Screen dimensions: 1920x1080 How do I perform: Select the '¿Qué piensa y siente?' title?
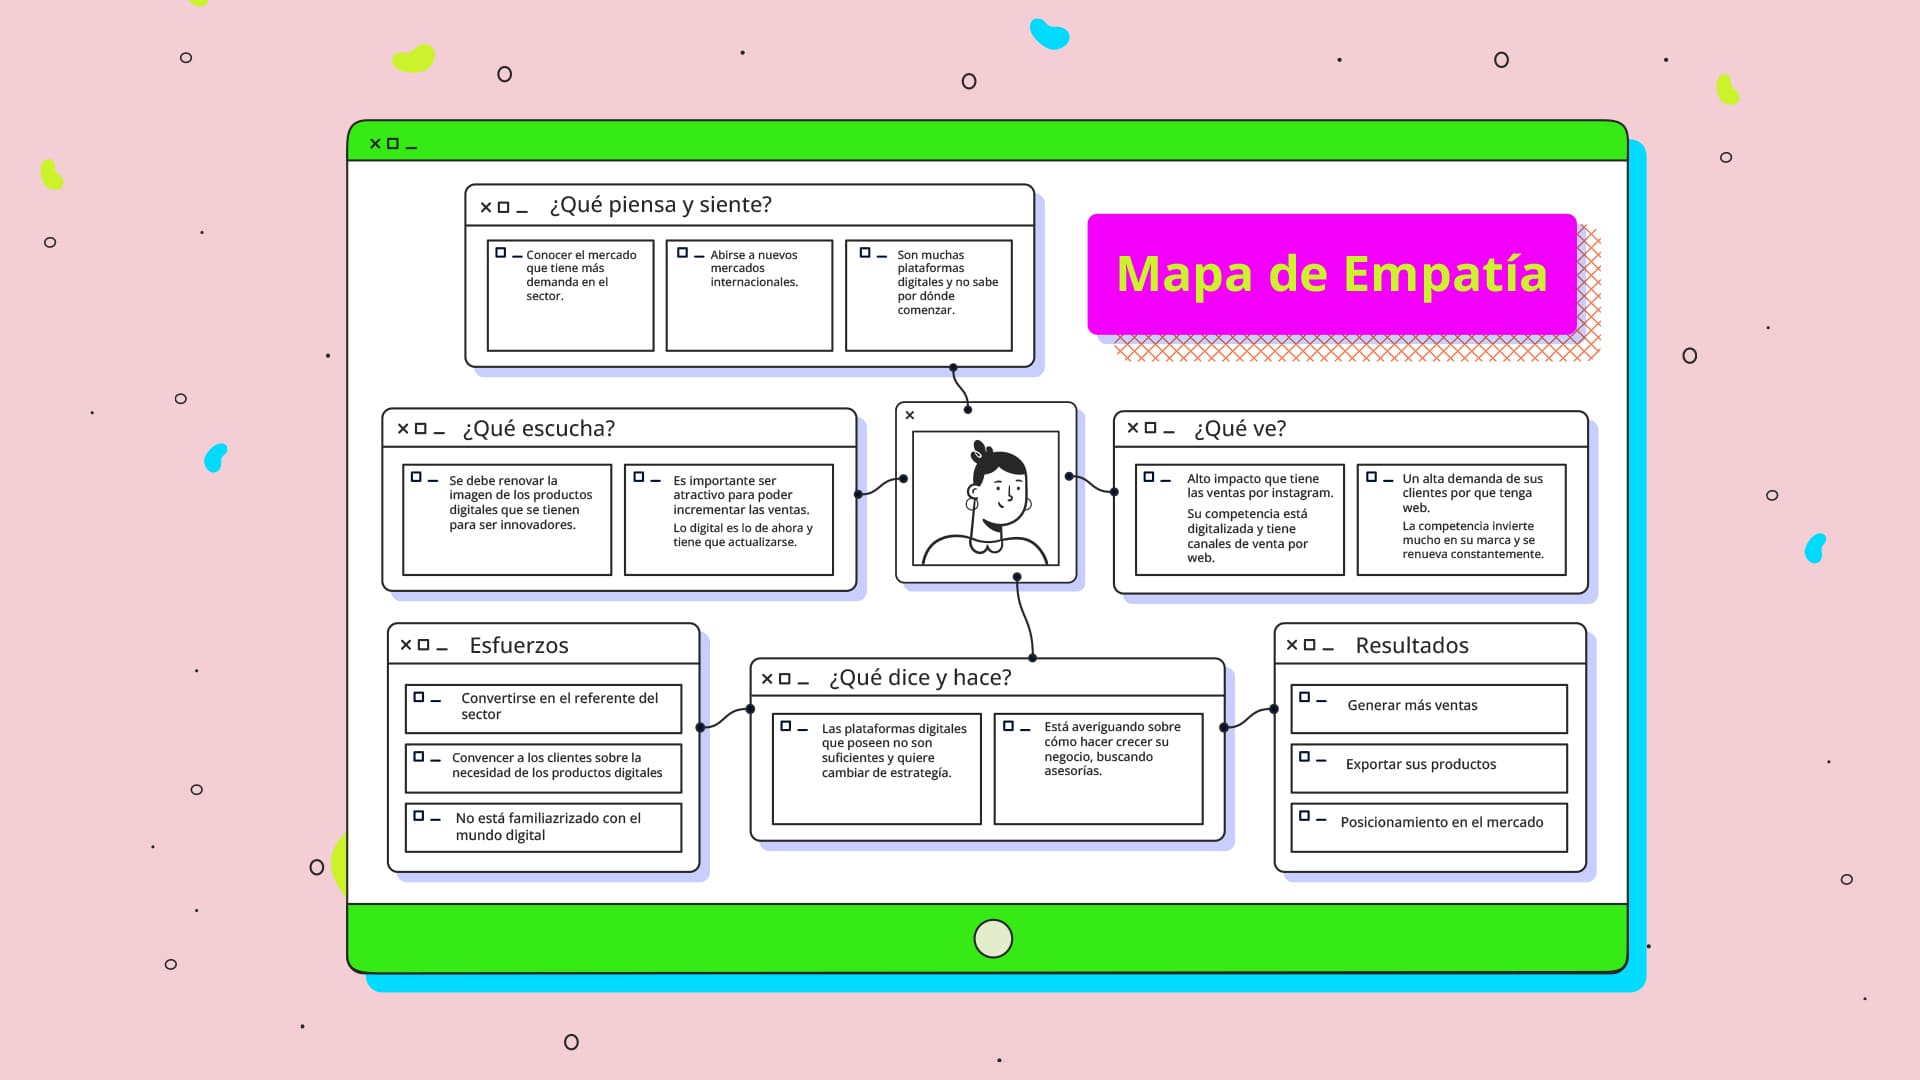click(x=660, y=205)
